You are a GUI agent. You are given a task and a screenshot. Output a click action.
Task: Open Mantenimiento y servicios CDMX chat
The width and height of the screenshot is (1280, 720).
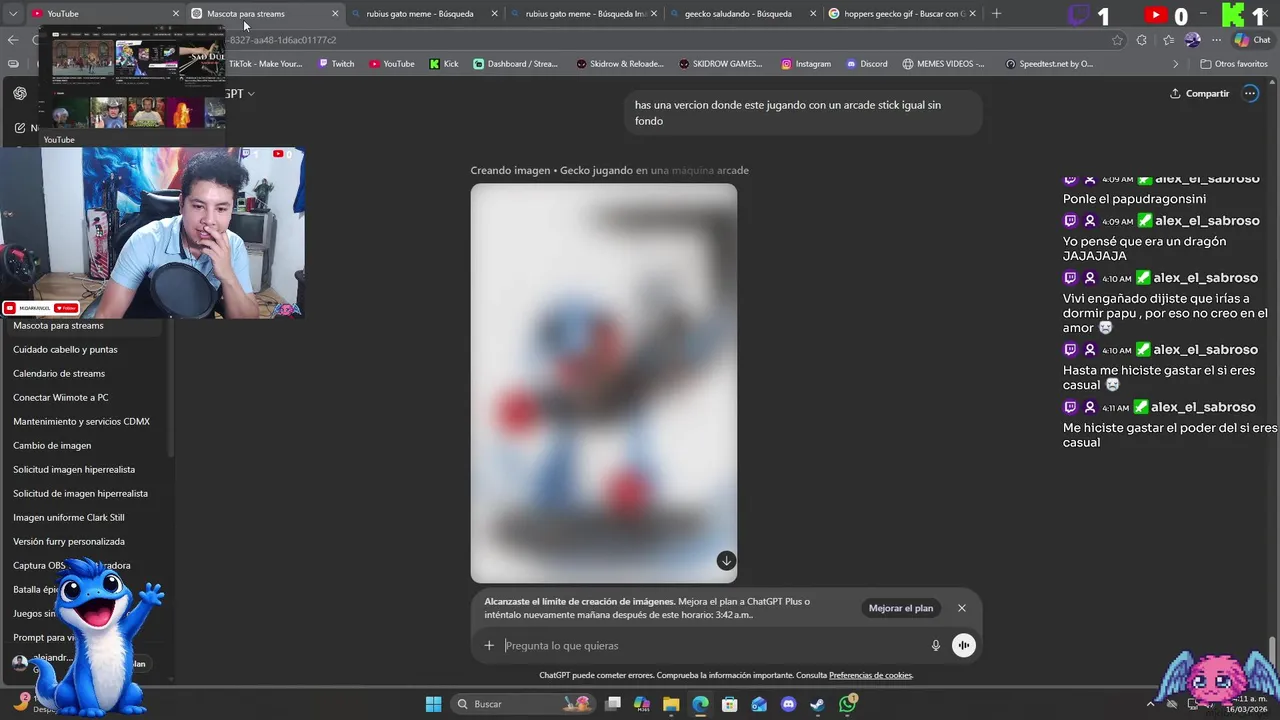(x=85, y=422)
